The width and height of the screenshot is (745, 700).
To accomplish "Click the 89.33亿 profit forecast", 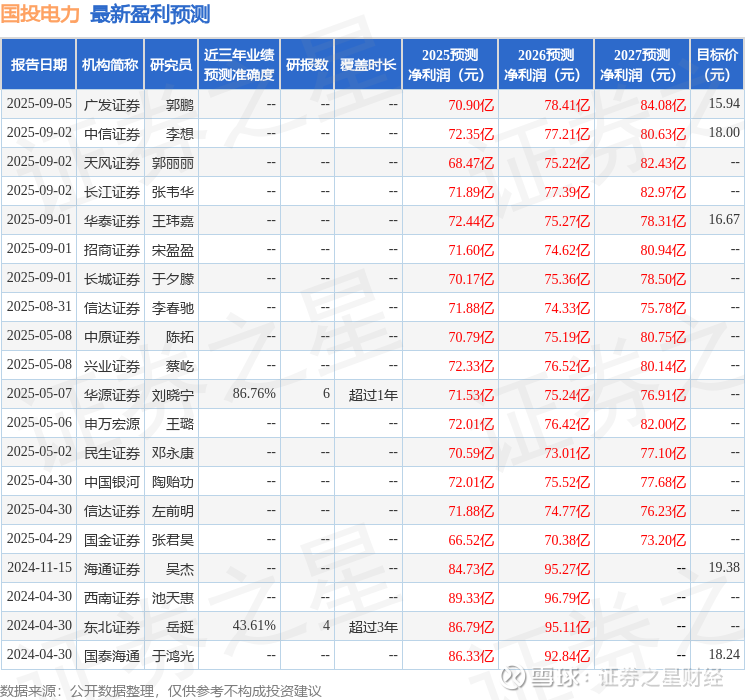I will click(x=471, y=598).
